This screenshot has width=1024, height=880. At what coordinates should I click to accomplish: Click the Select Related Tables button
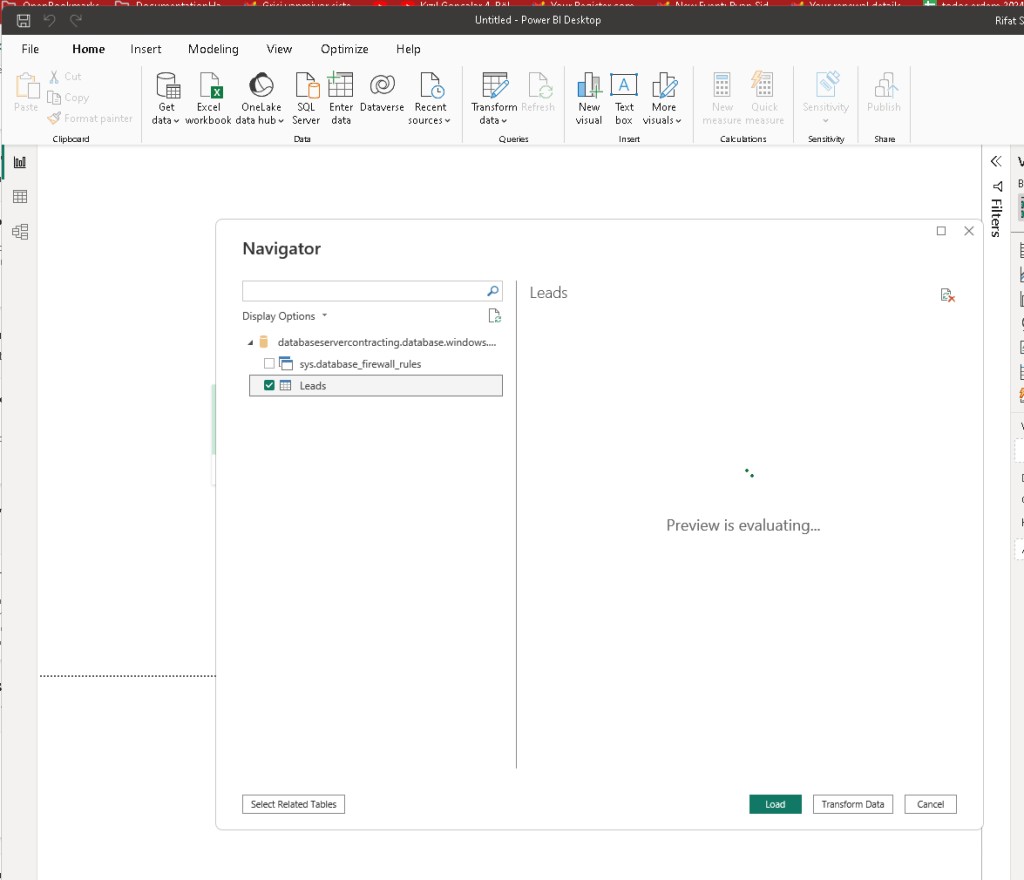[293, 804]
